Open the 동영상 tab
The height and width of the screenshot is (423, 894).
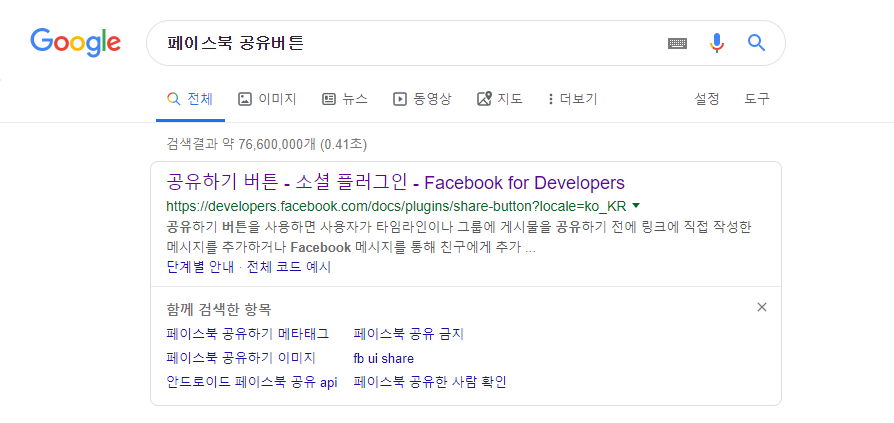[x=422, y=99]
